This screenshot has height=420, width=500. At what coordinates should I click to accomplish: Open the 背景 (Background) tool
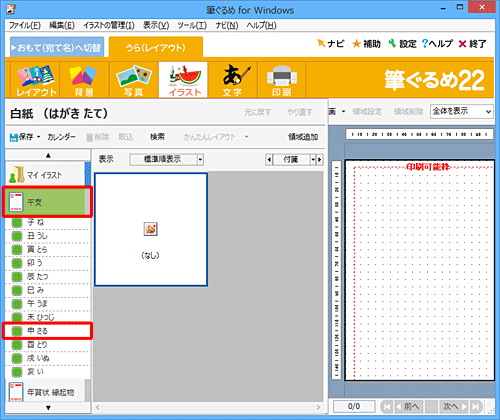(x=84, y=80)
